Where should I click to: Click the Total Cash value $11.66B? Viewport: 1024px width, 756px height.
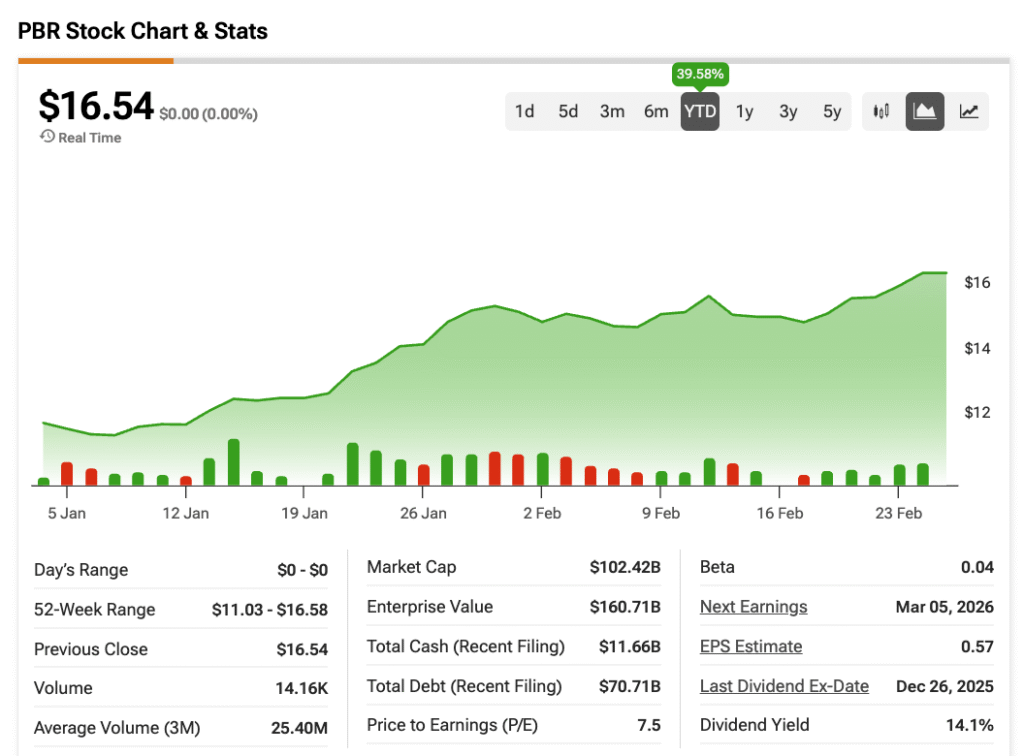point(630,646)
